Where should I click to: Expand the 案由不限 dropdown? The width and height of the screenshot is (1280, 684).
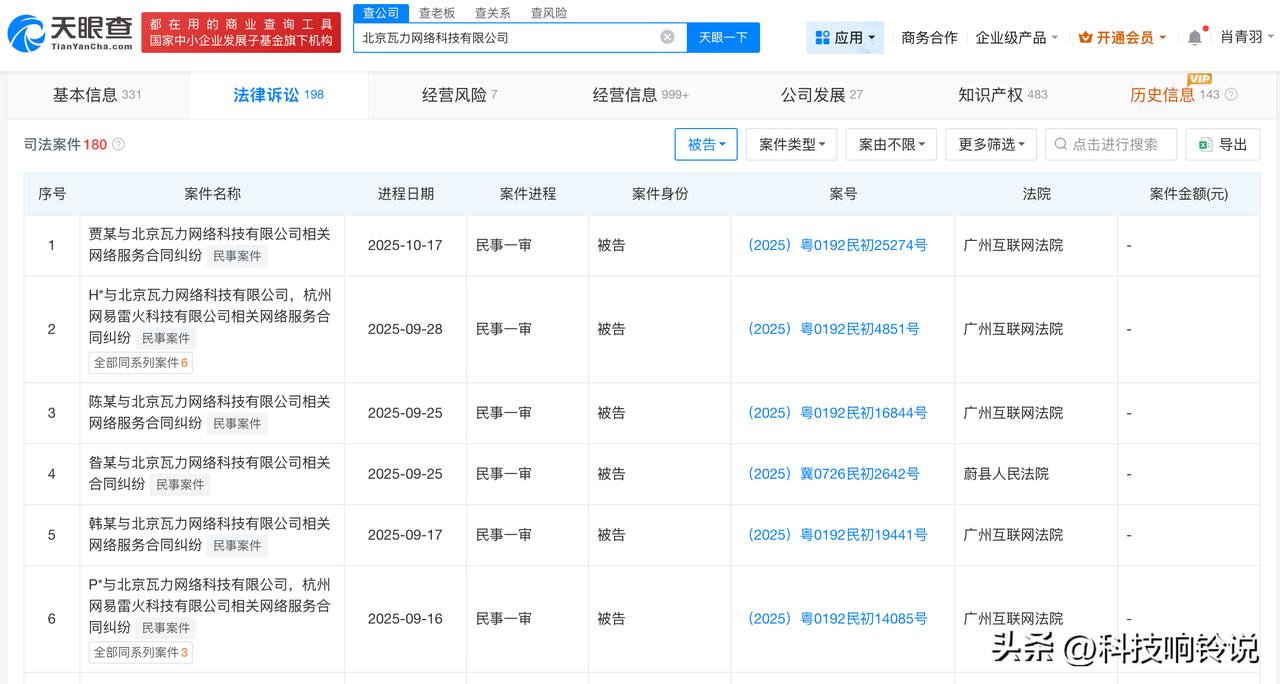(891, 145)
